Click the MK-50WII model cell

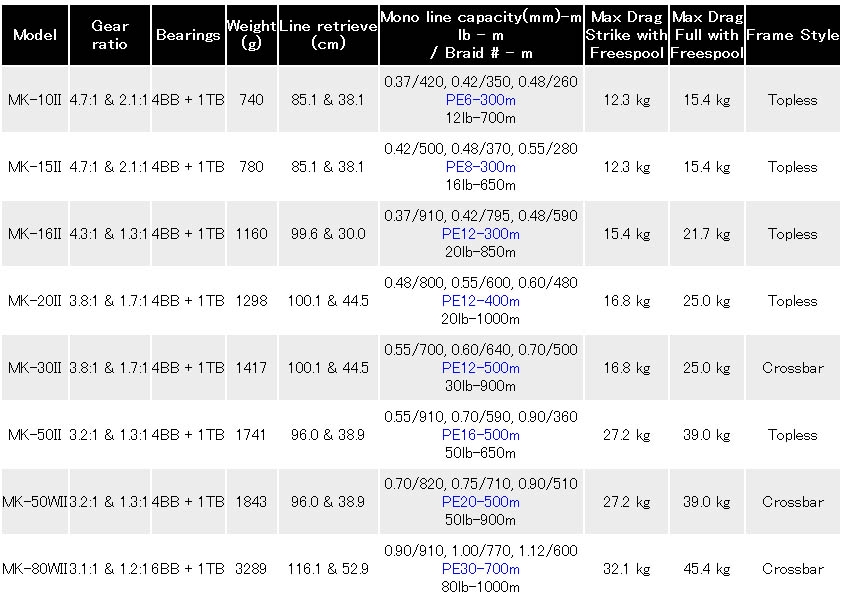(35, 502)
